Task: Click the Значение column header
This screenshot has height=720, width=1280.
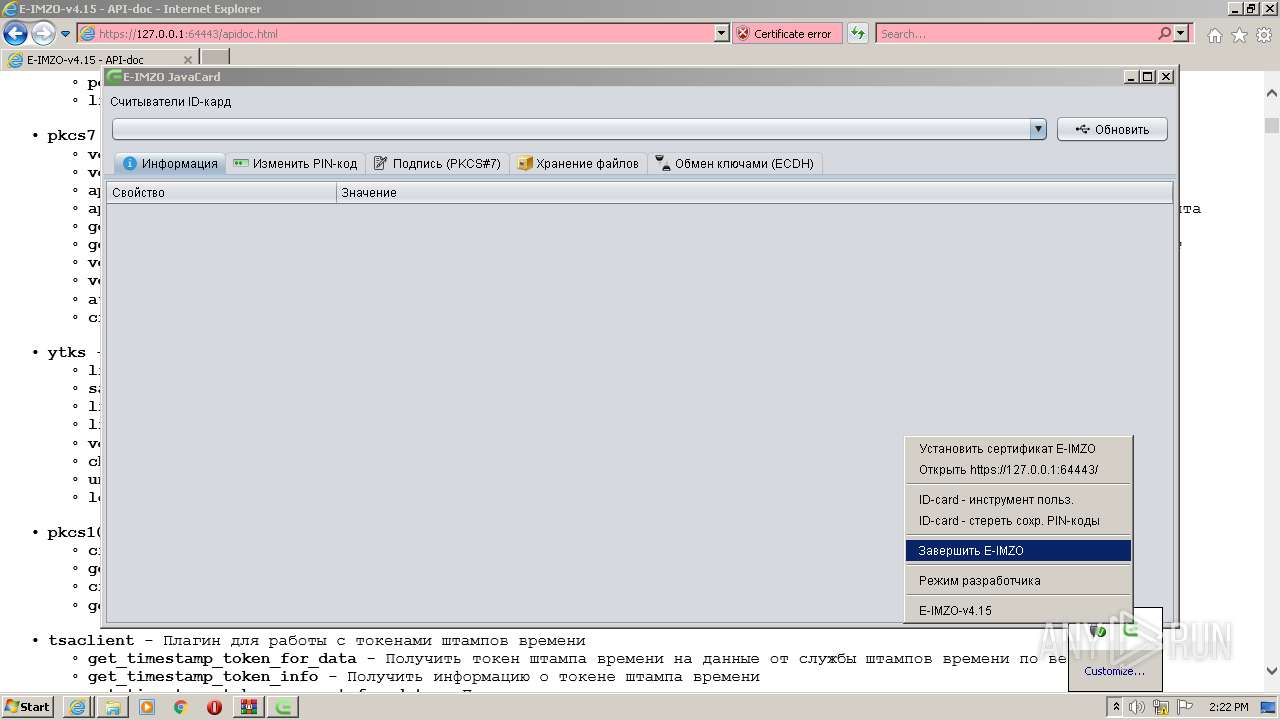Action: (754, 192)
